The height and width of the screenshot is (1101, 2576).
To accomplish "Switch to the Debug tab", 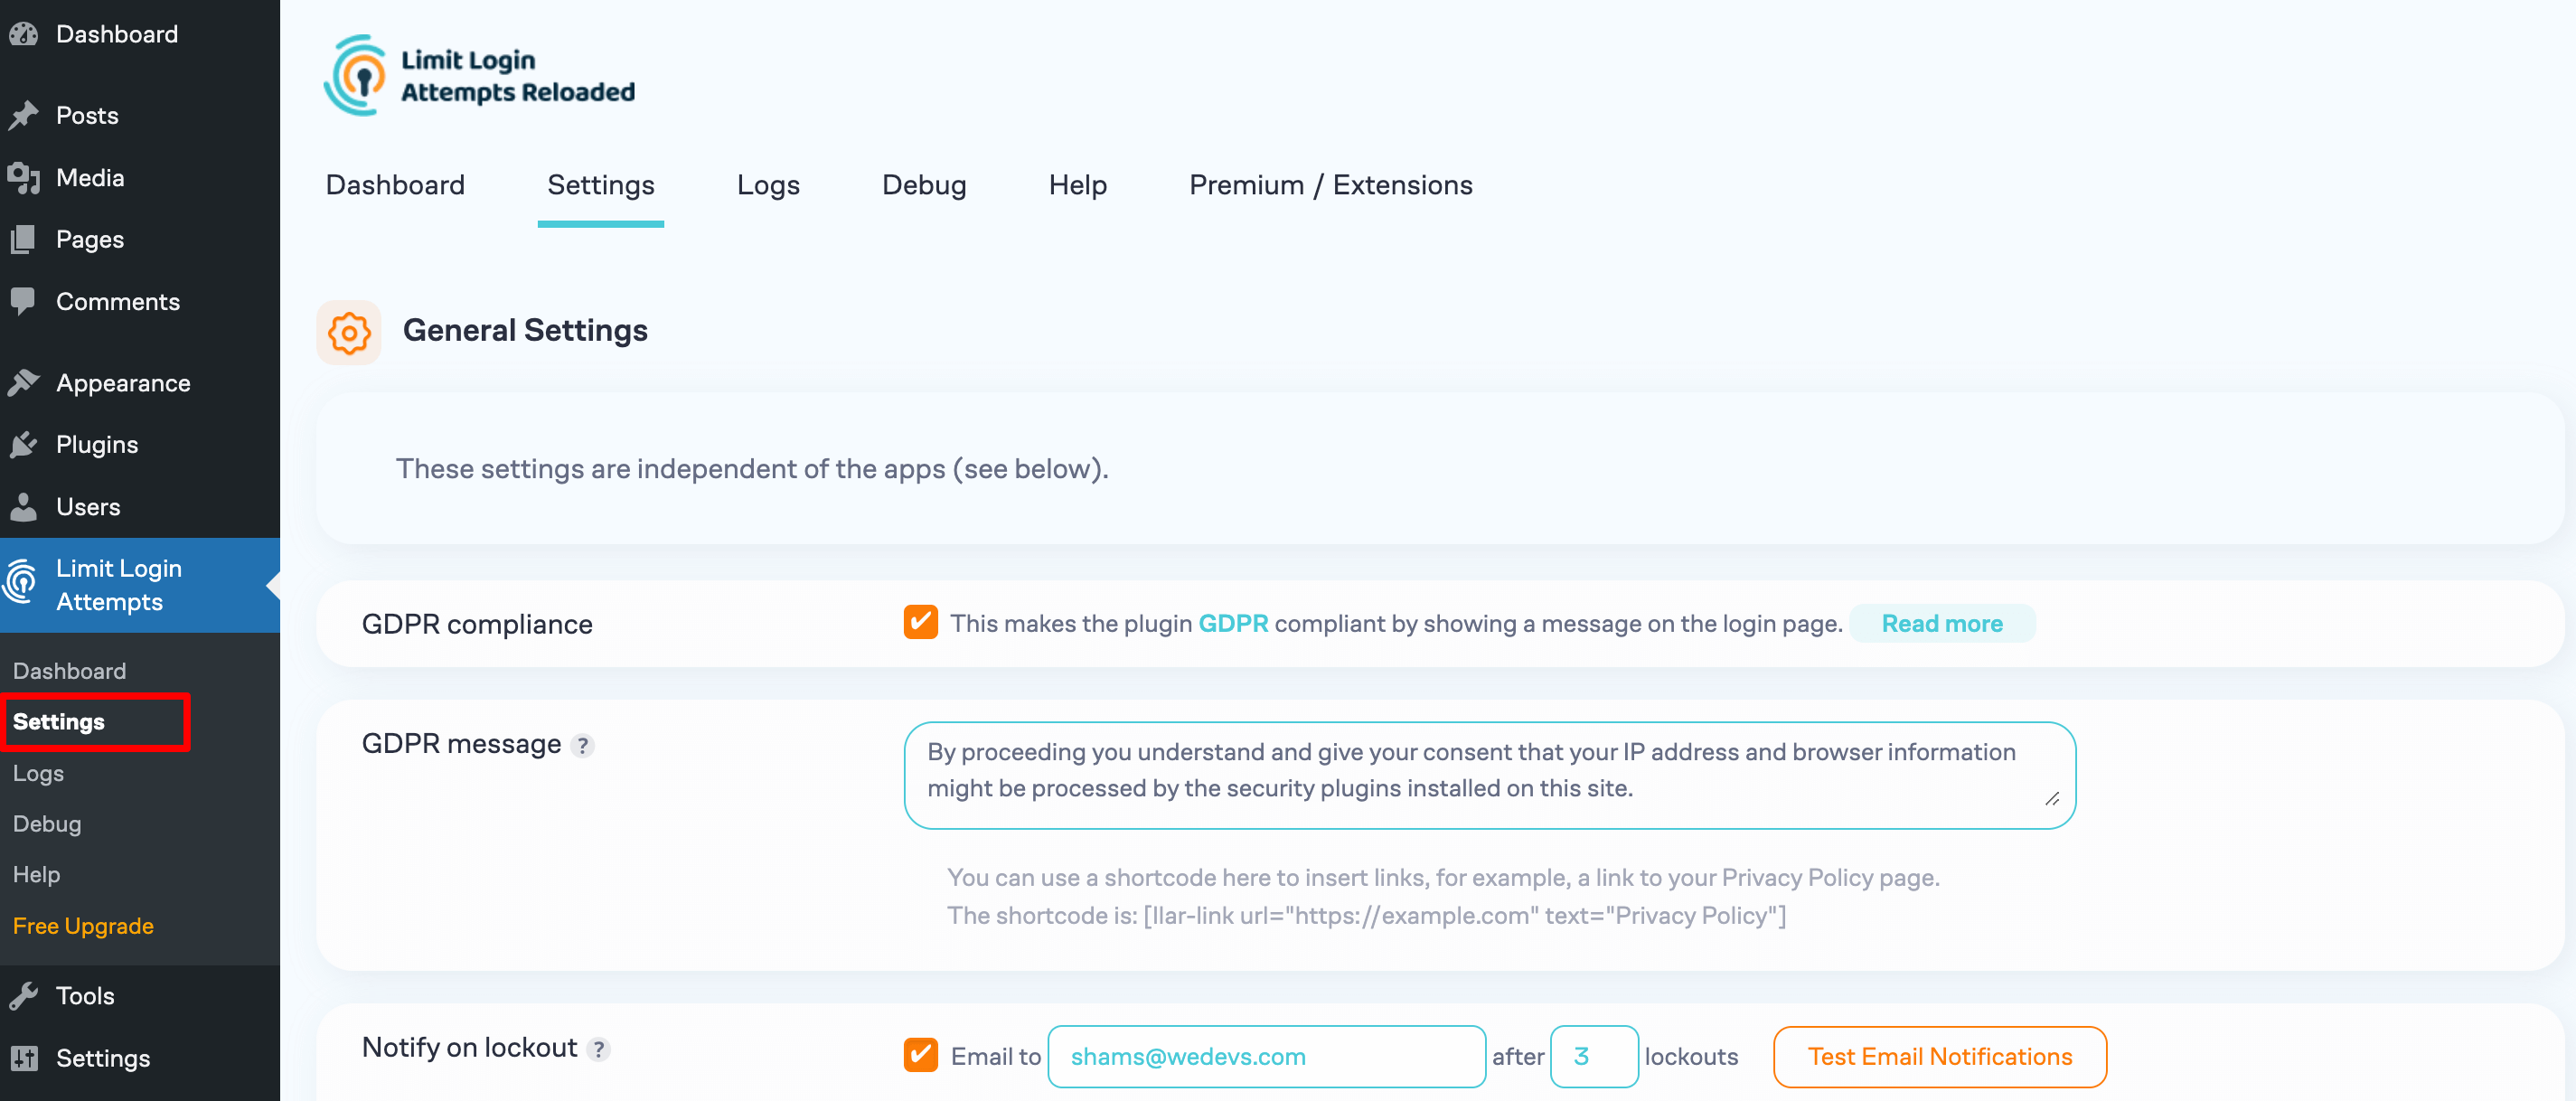I will [923, 183].
